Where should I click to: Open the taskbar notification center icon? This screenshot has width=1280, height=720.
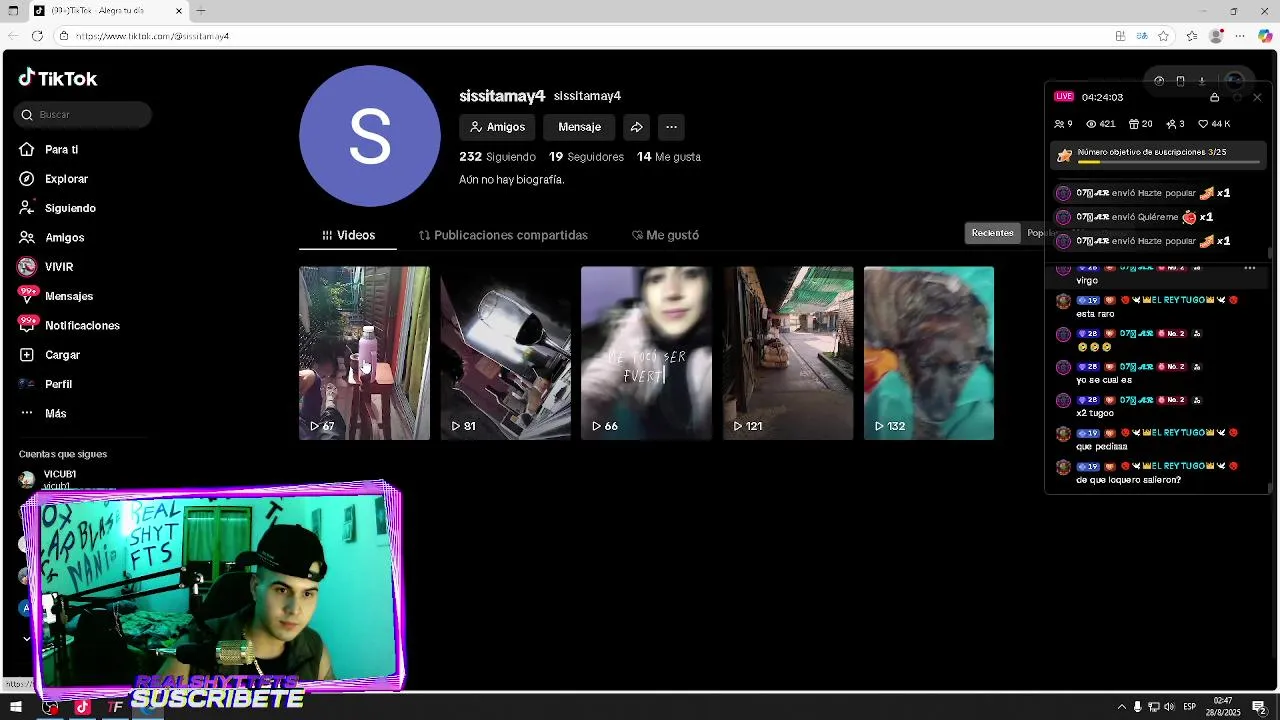[1259, 707]
